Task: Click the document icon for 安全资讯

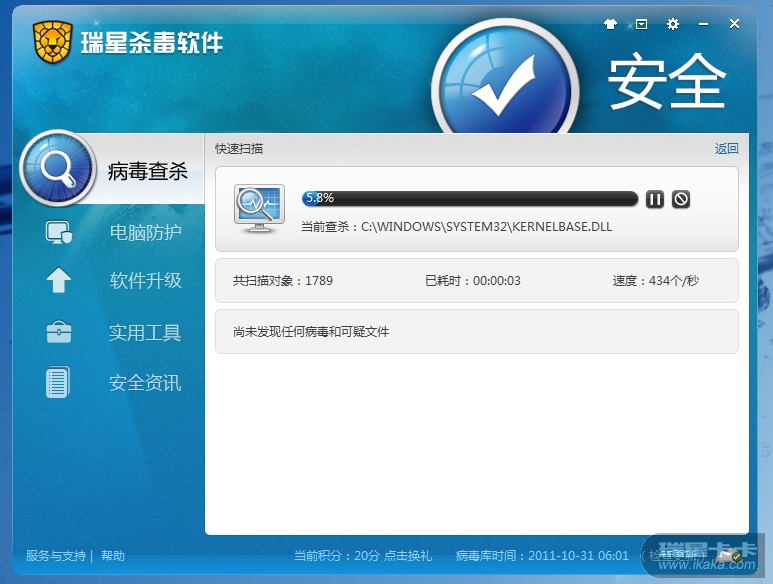Action: pyautogui.click(x=58, y=382)
